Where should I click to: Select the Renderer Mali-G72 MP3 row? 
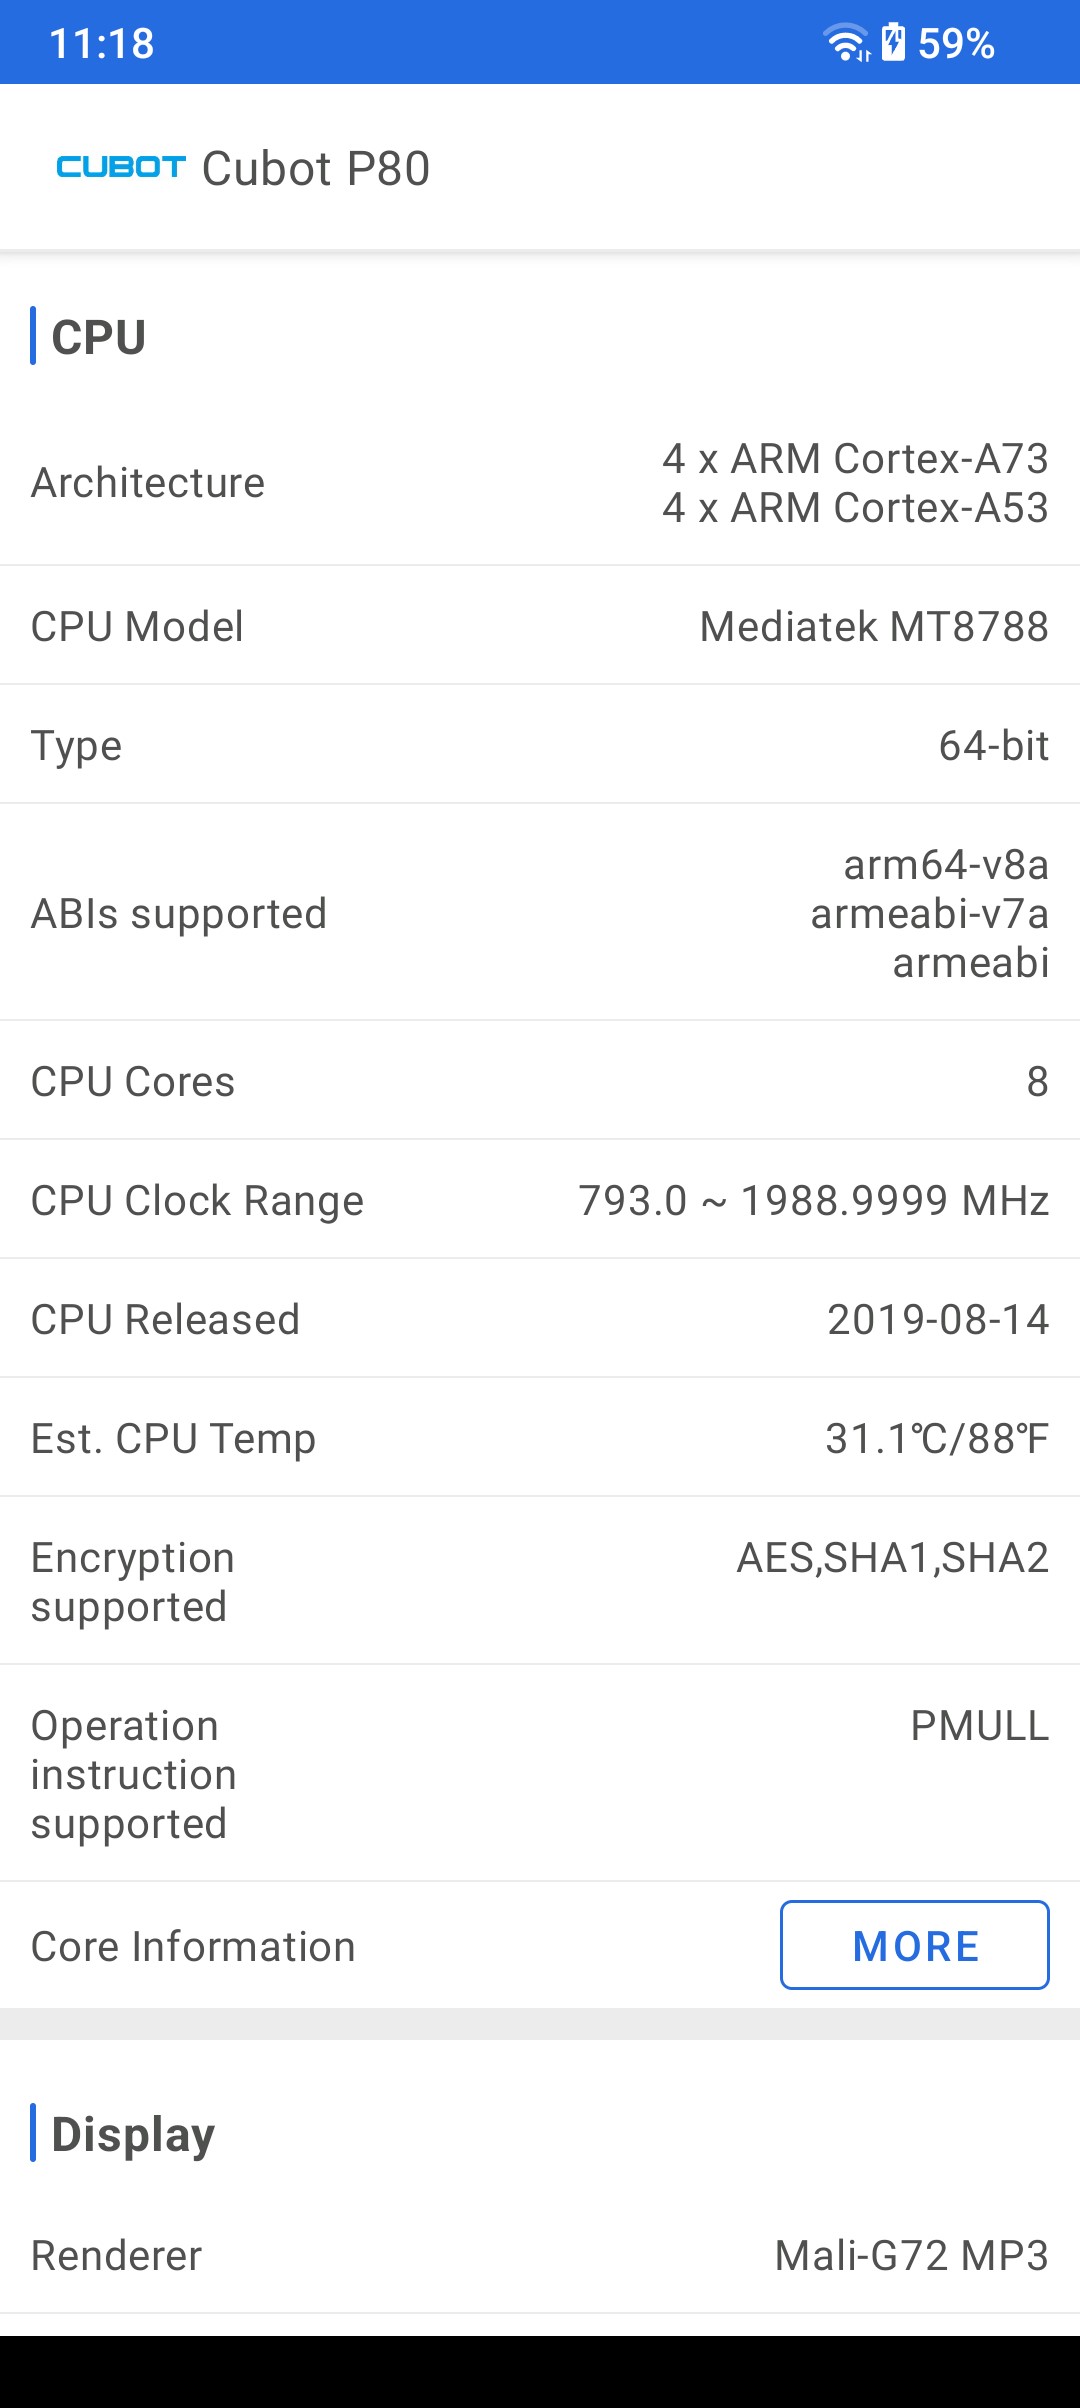click(x=540, y=2255)
